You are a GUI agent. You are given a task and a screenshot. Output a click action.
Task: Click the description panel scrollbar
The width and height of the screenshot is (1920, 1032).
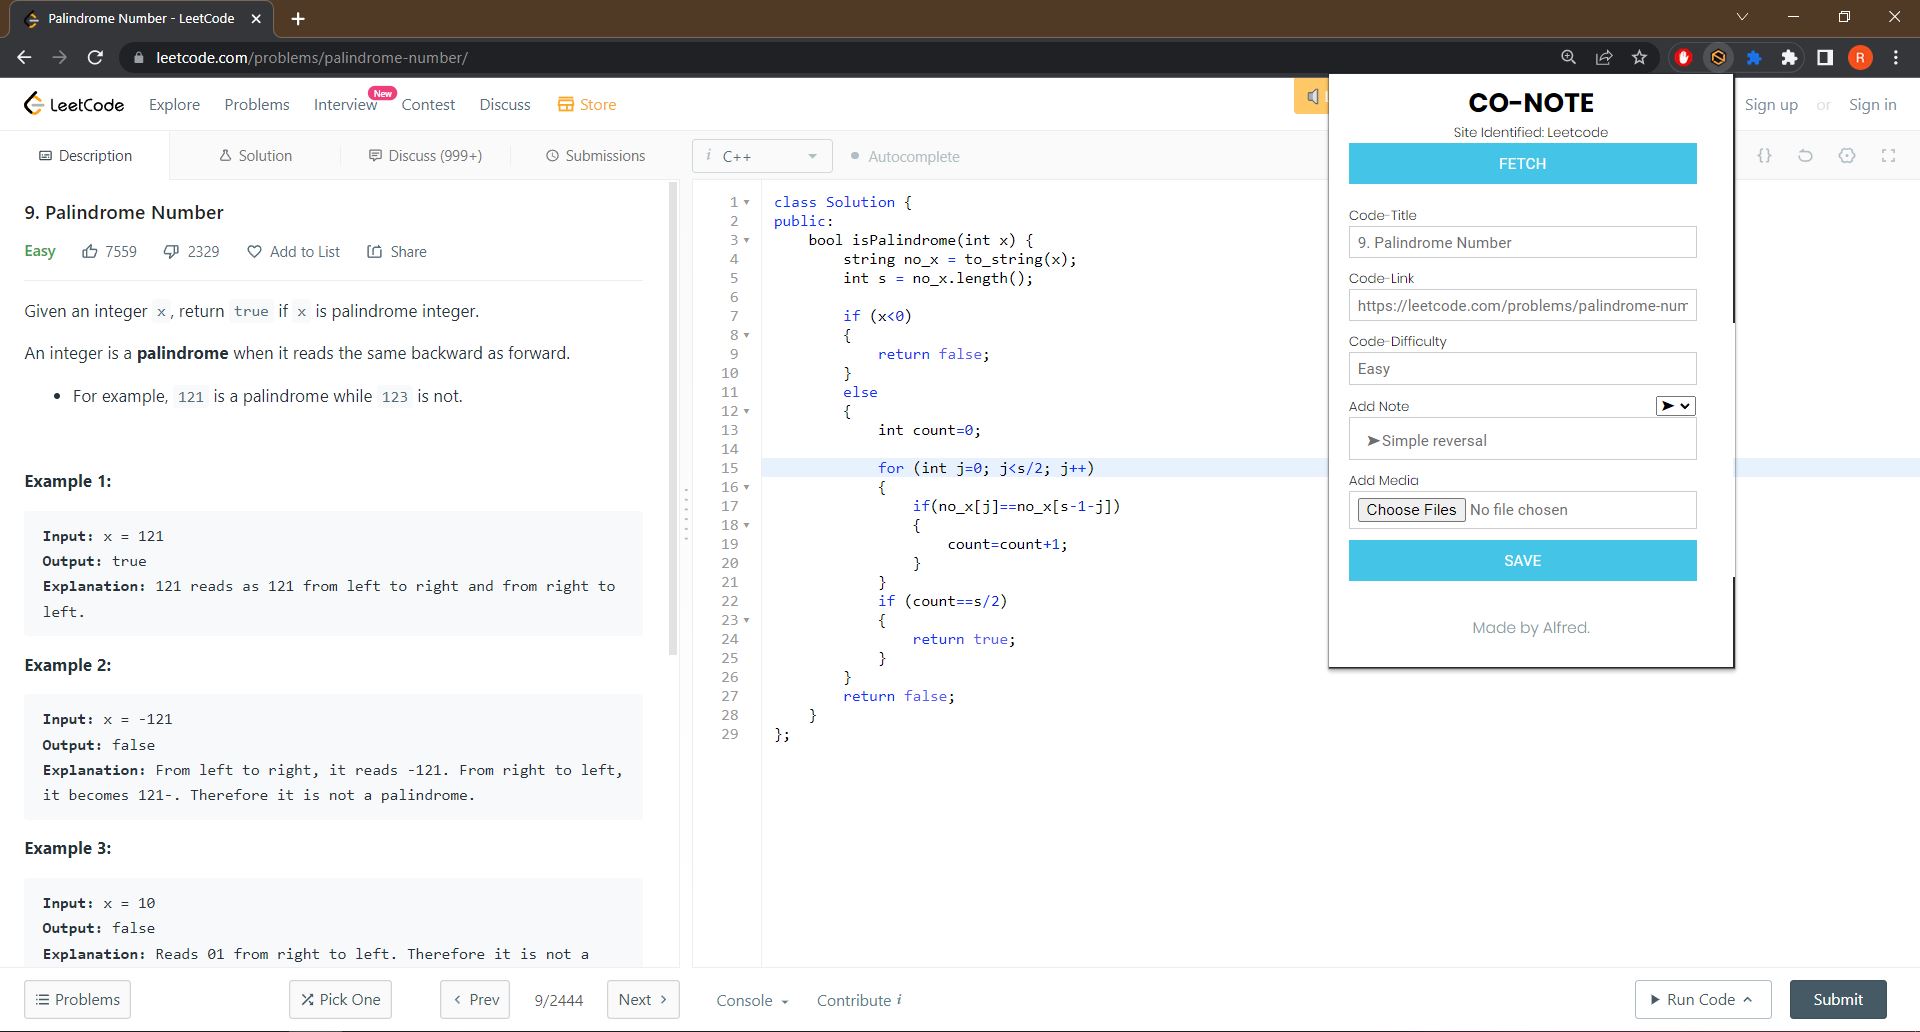tap(673, 418)
